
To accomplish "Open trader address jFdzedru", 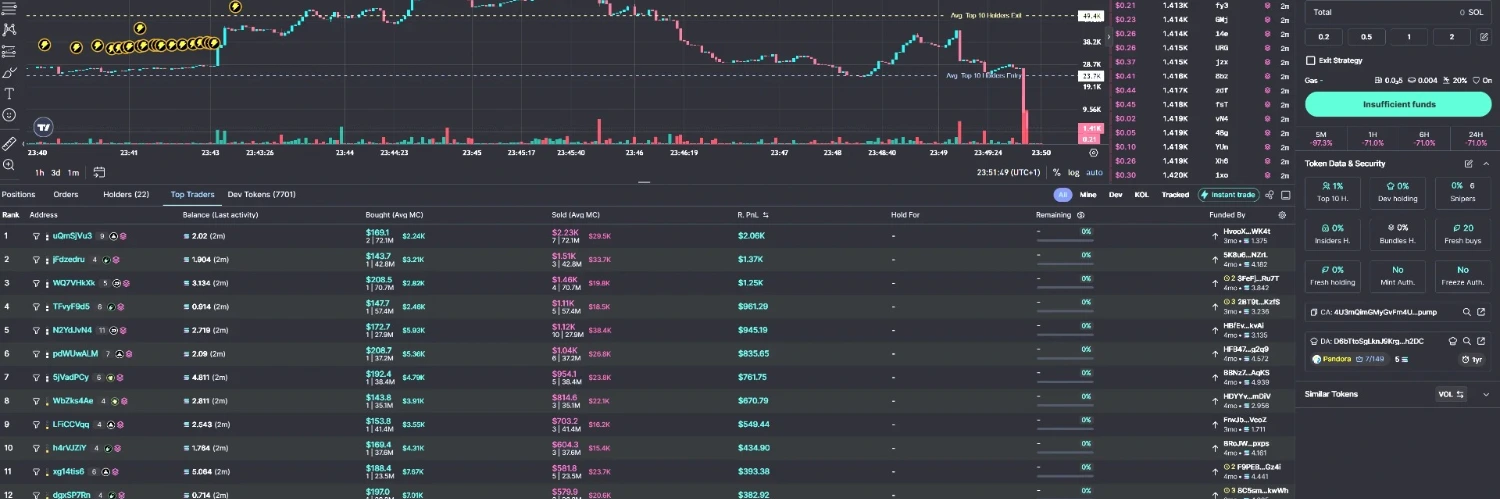I will point(69,260).
